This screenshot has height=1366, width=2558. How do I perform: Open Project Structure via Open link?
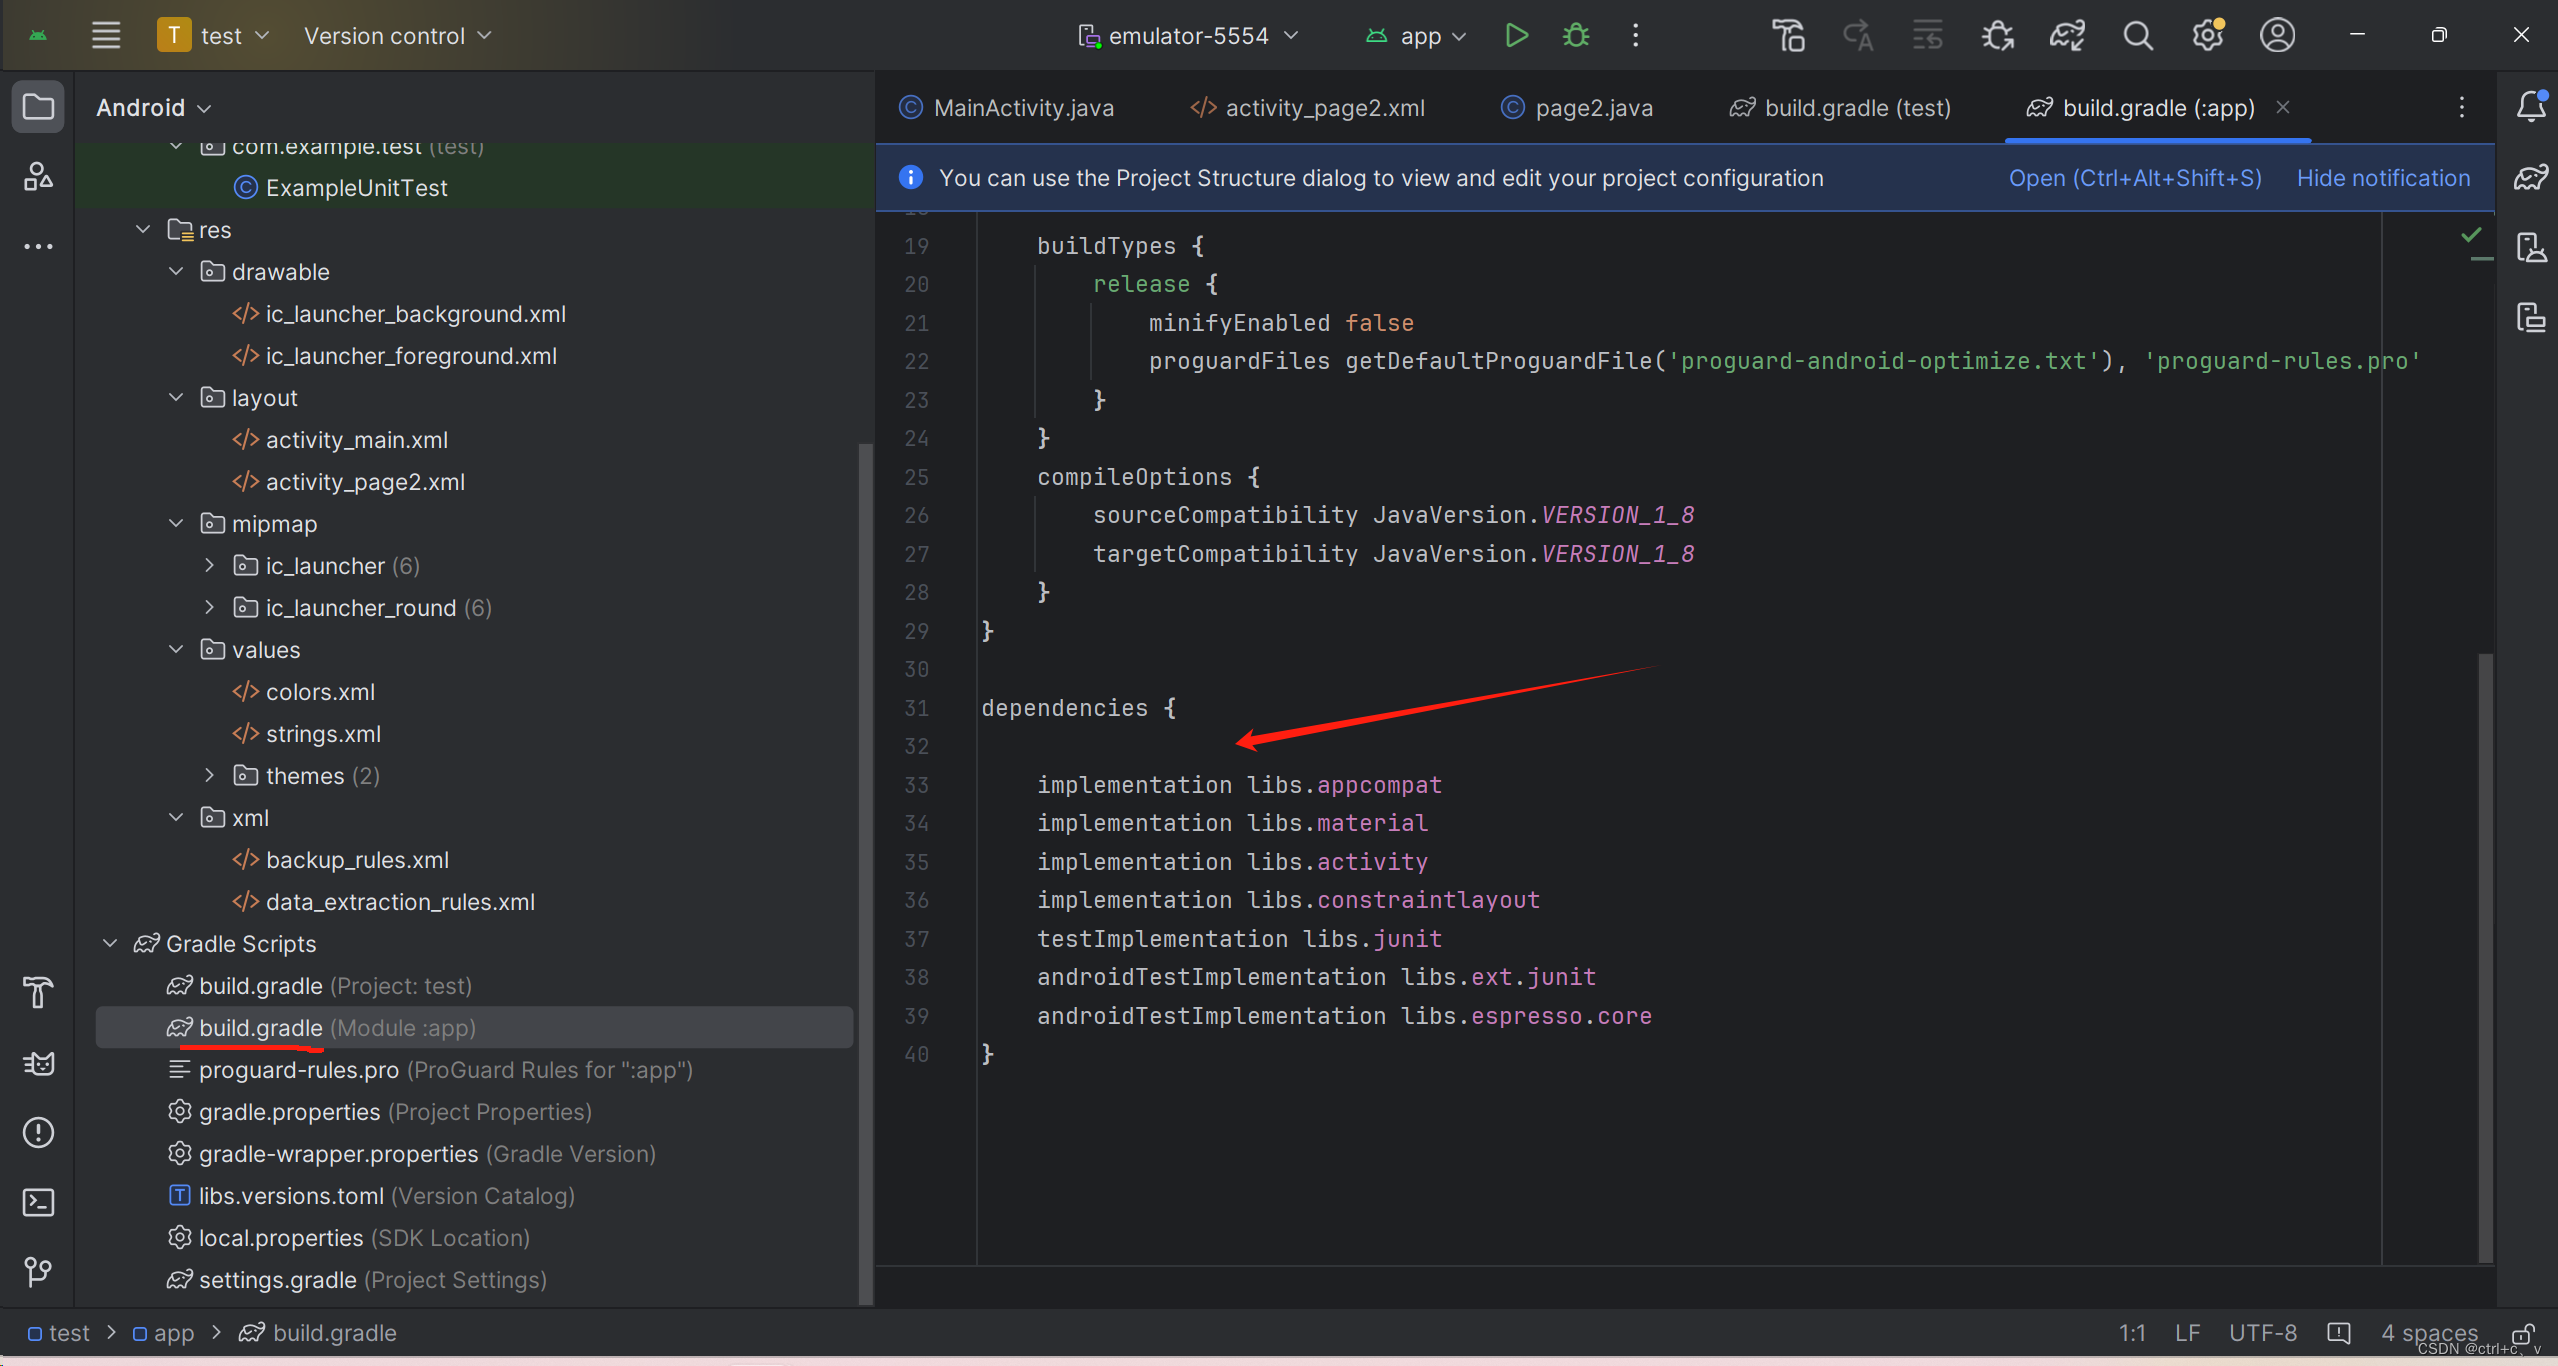2135,178
